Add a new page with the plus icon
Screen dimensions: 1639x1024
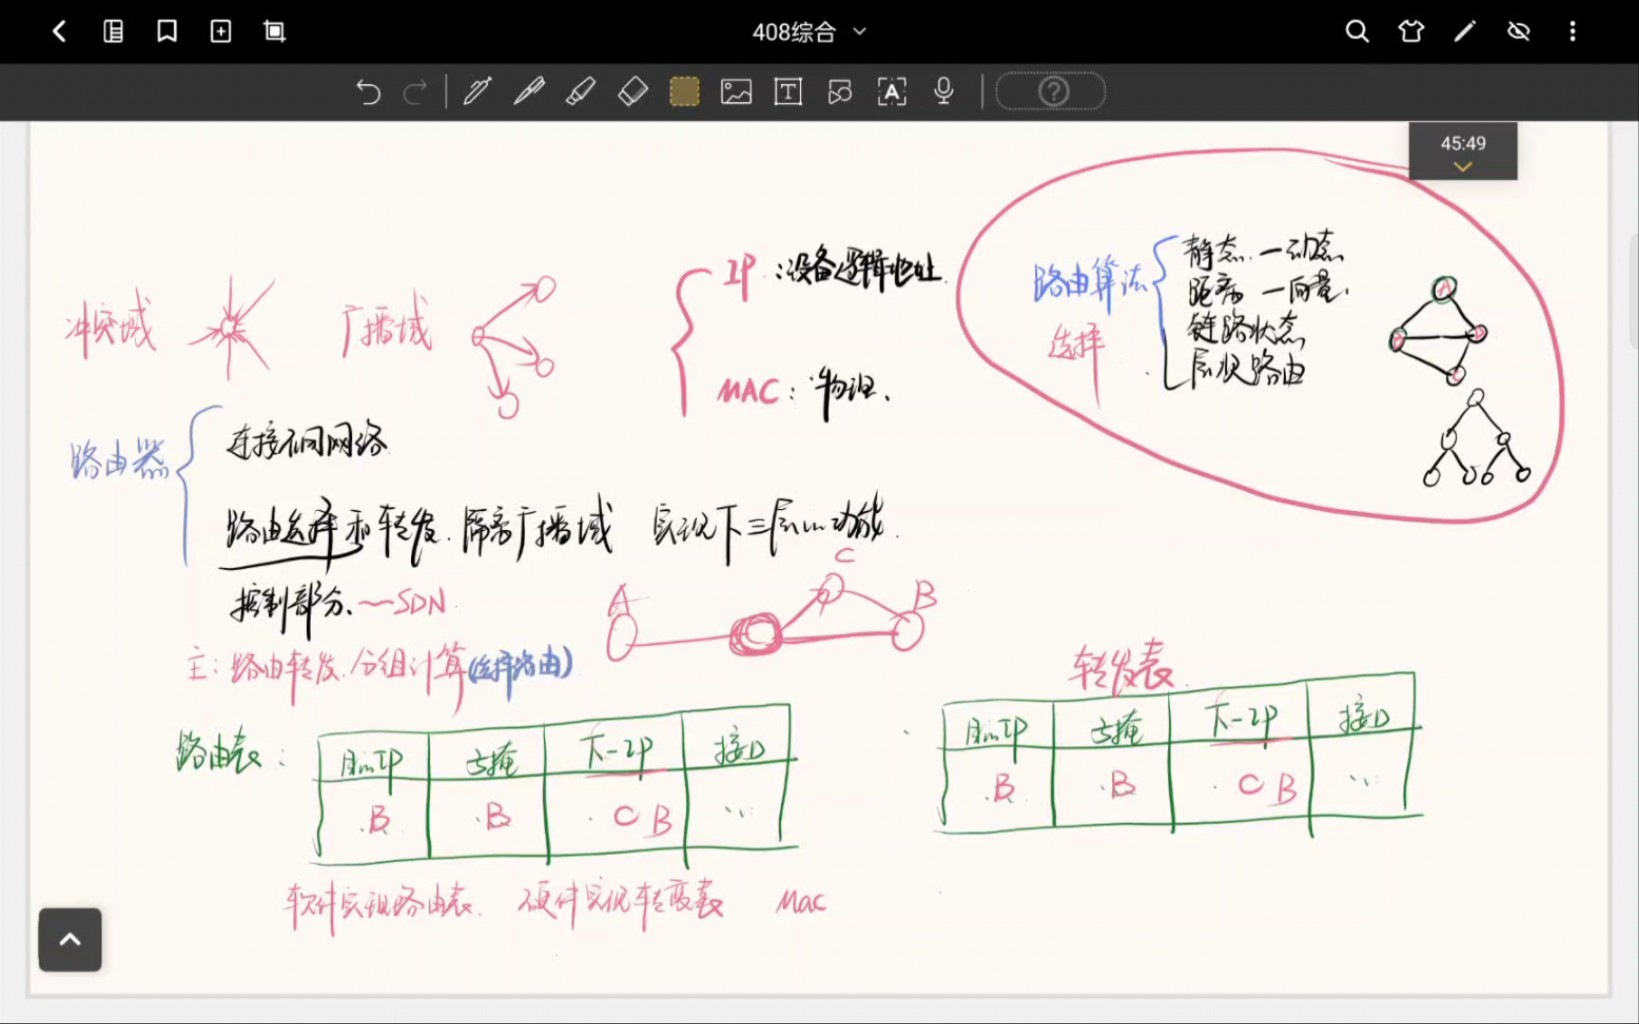click(221, 32)
